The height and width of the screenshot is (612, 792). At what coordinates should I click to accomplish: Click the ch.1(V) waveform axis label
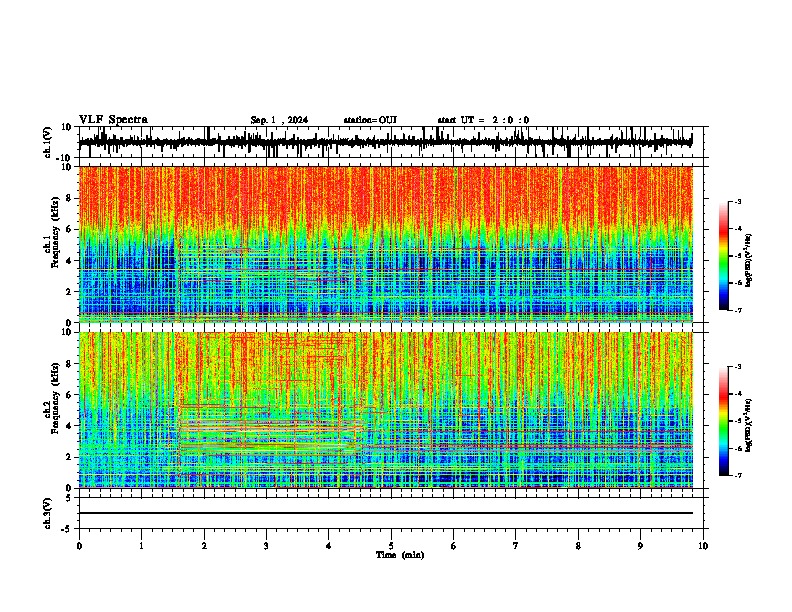click(x=48, y=142)
